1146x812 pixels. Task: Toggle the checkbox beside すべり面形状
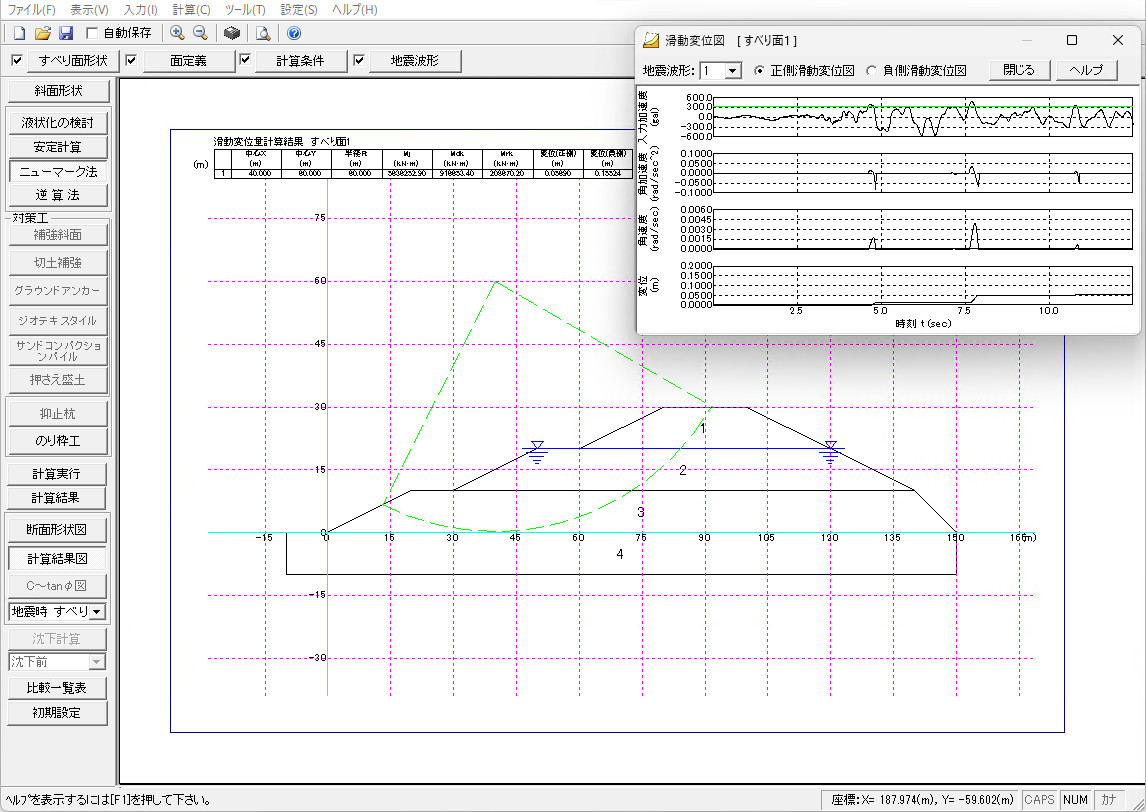click(18, 60)
